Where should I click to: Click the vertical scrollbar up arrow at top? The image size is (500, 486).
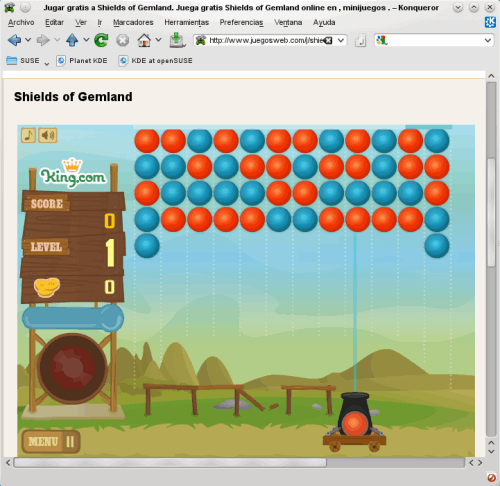pyautogui.click(x=491, y=76)
